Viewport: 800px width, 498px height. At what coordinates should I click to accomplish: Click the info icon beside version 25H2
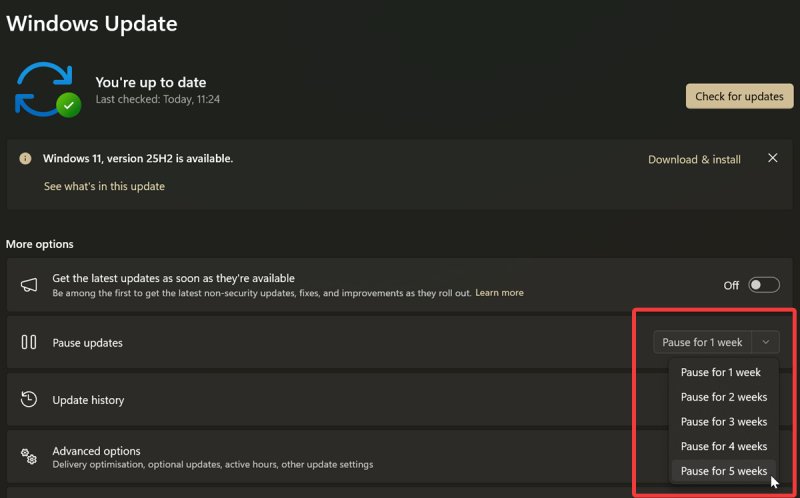pos(24,159)
